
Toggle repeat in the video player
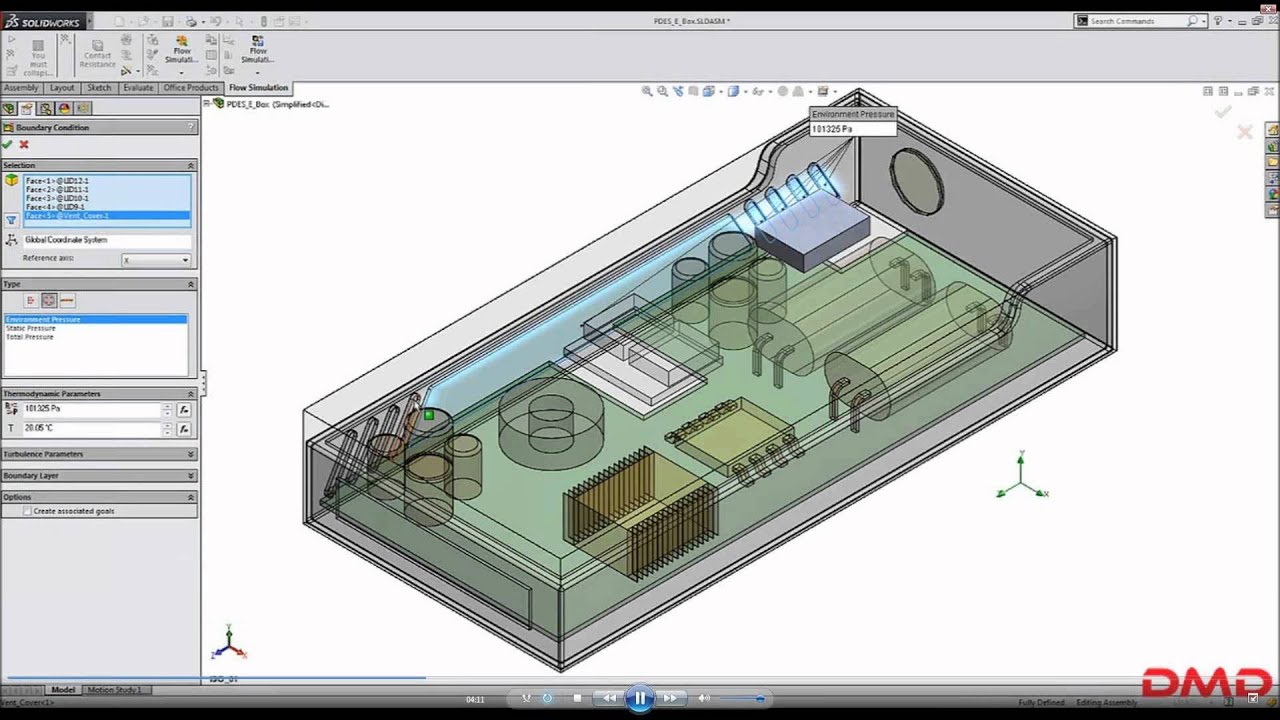tap(547, 698)
